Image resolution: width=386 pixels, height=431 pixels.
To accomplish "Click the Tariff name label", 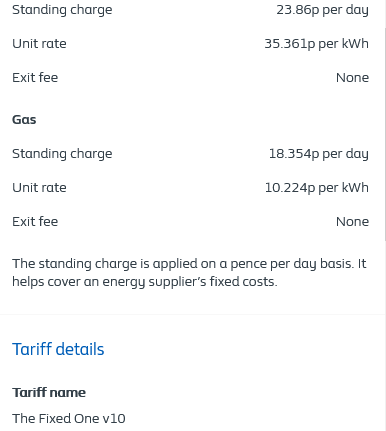I will tap(49, 392).
